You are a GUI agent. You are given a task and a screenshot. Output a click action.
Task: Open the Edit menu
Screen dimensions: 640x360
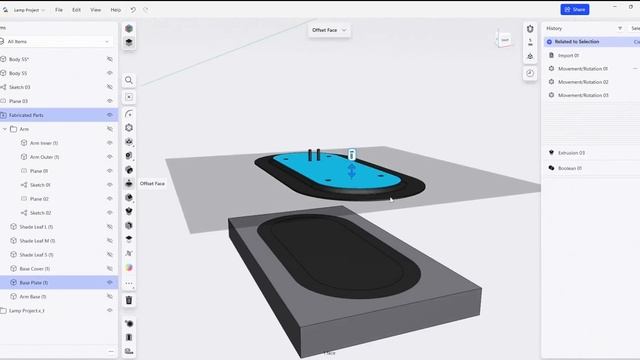(76, 10)
